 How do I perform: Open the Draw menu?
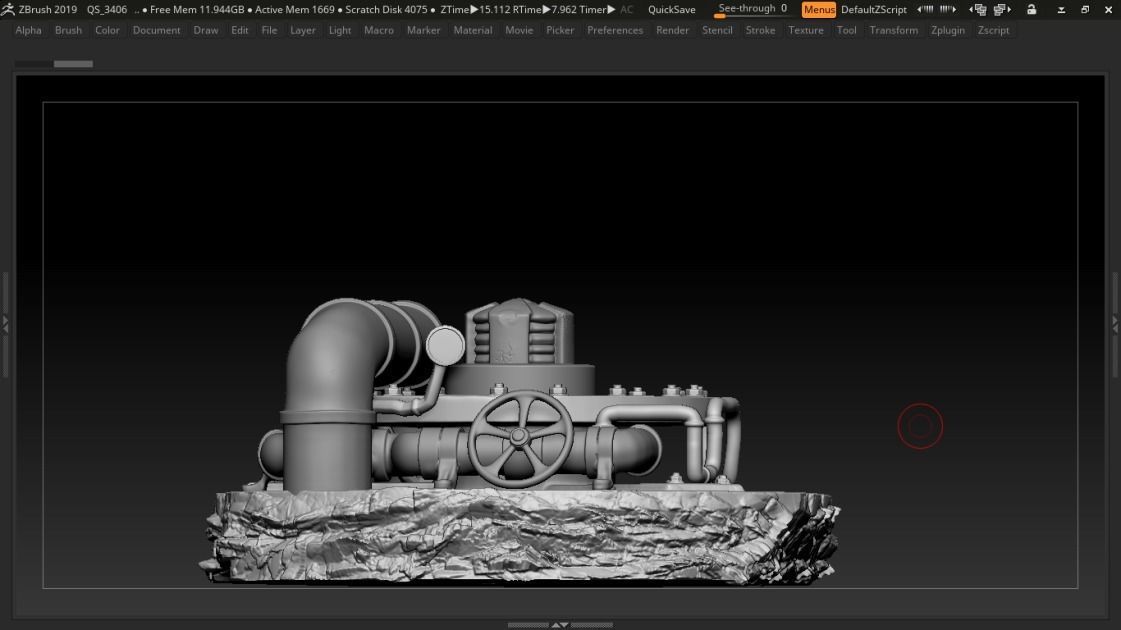[x=206, y=30]
